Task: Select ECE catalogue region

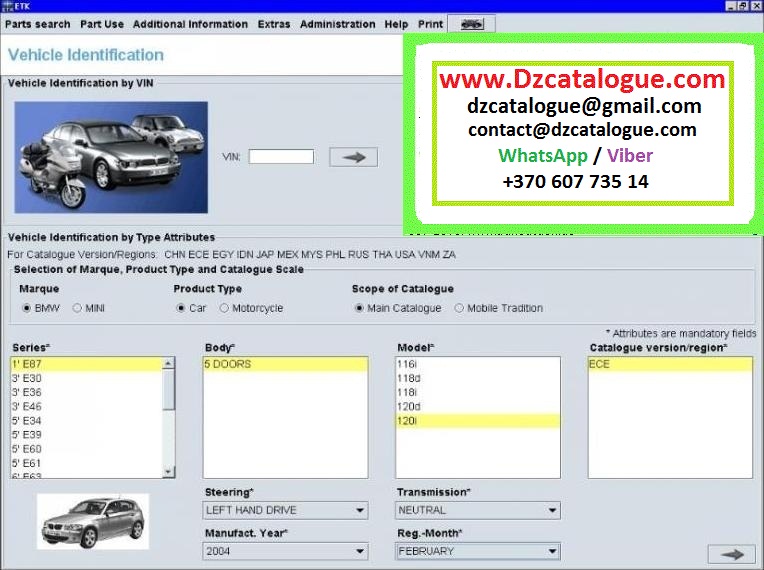Action: (670, 364)
